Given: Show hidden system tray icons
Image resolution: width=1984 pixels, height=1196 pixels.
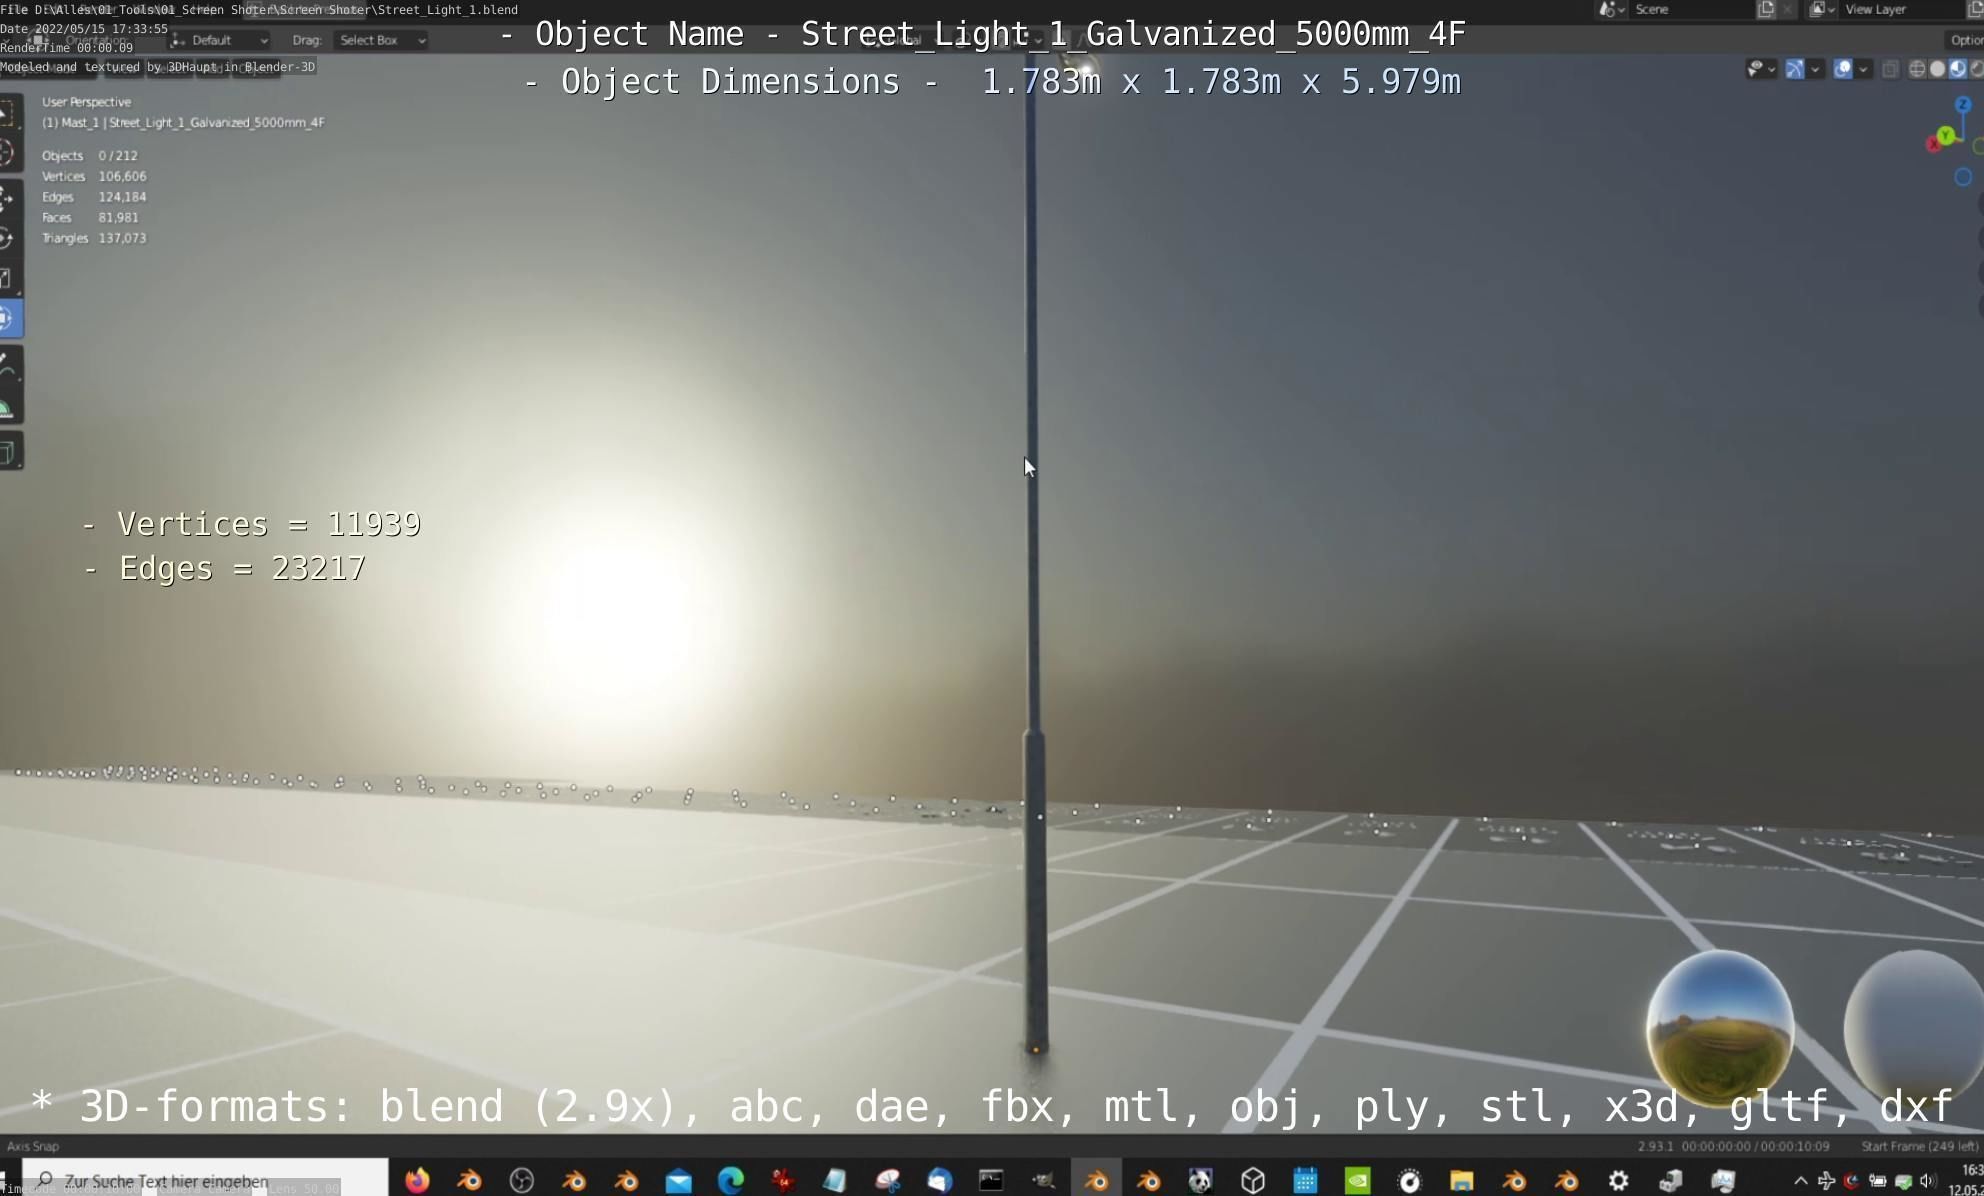Looking at the screenshot, I should (1801, 1181).
